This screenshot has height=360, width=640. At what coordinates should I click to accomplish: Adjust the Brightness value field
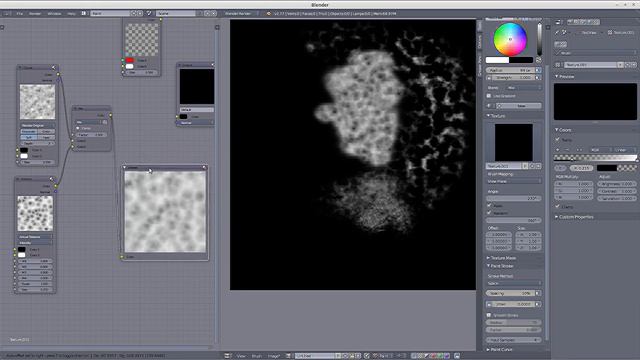617,184
